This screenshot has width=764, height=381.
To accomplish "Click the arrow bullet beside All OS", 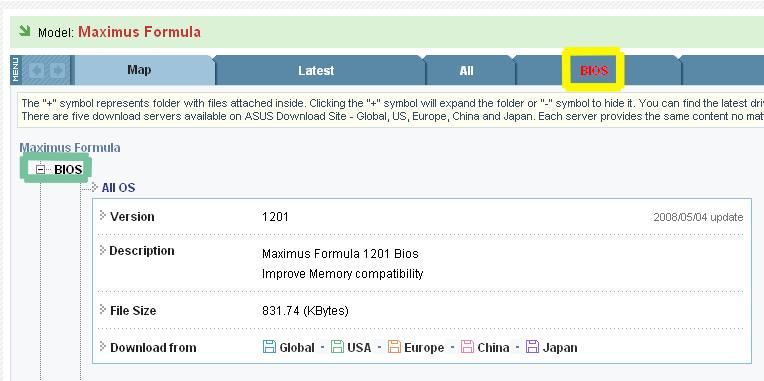I will [x=95, y=187].
